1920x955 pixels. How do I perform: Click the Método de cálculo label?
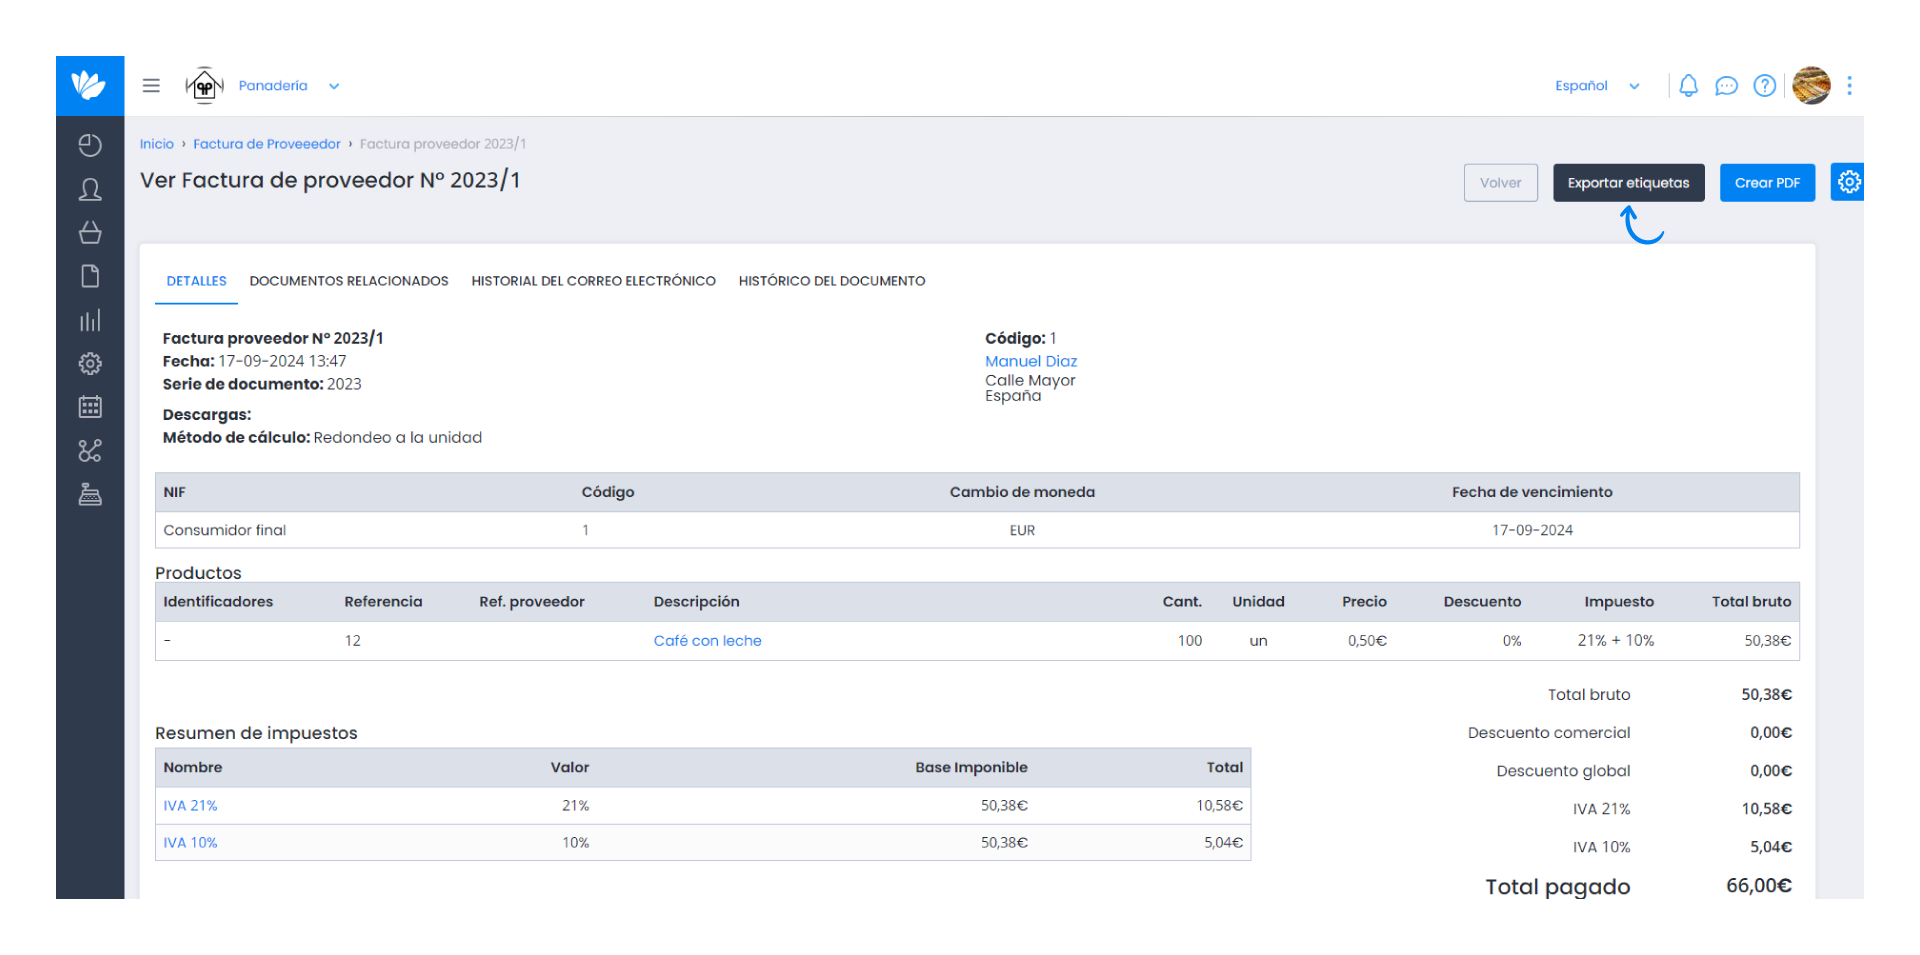[236, 437]
